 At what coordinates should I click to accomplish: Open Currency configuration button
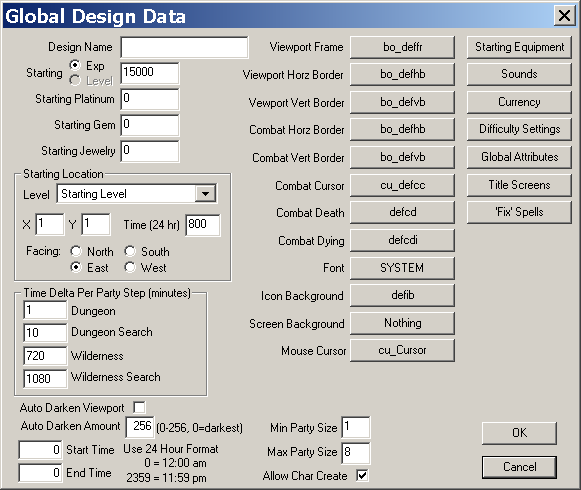point(519,102)
